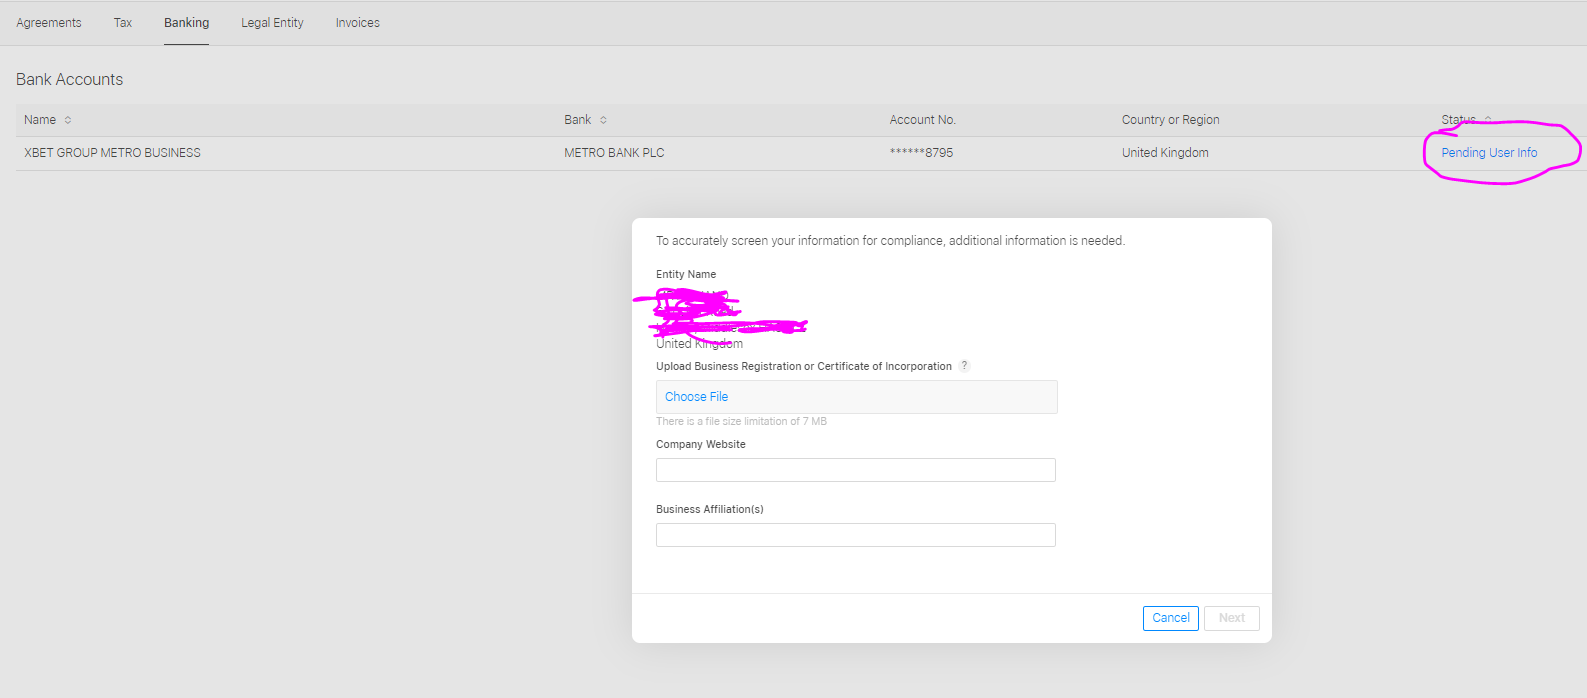Click the Business Affiliation(s) input box

click(x=855, y=535)
